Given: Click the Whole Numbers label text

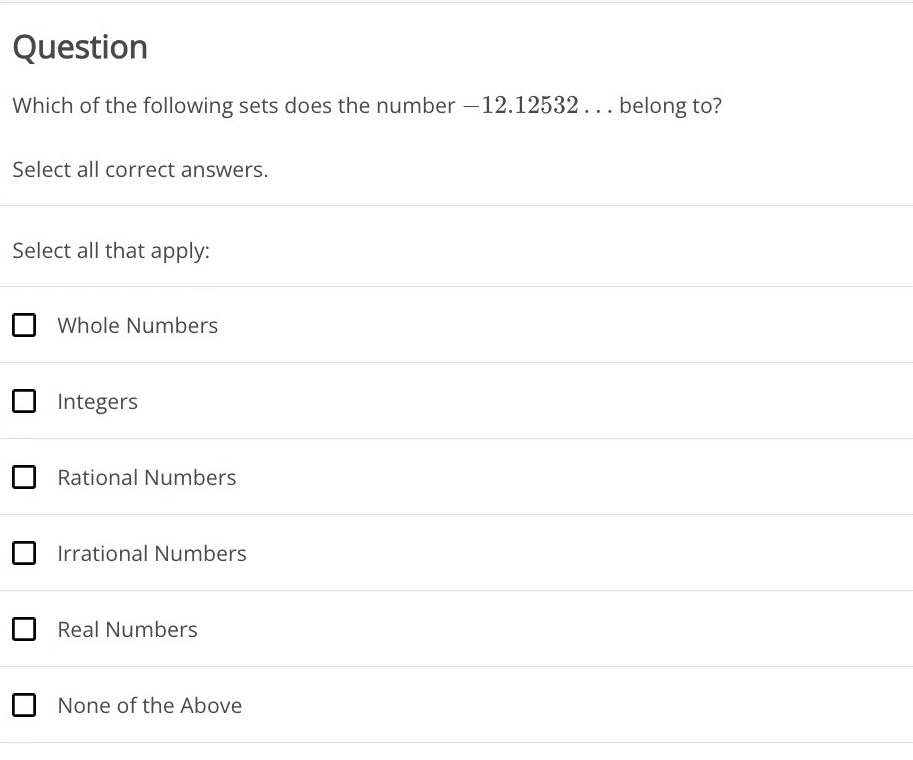Looking at the screenshot, I should [x=137, y=325].
